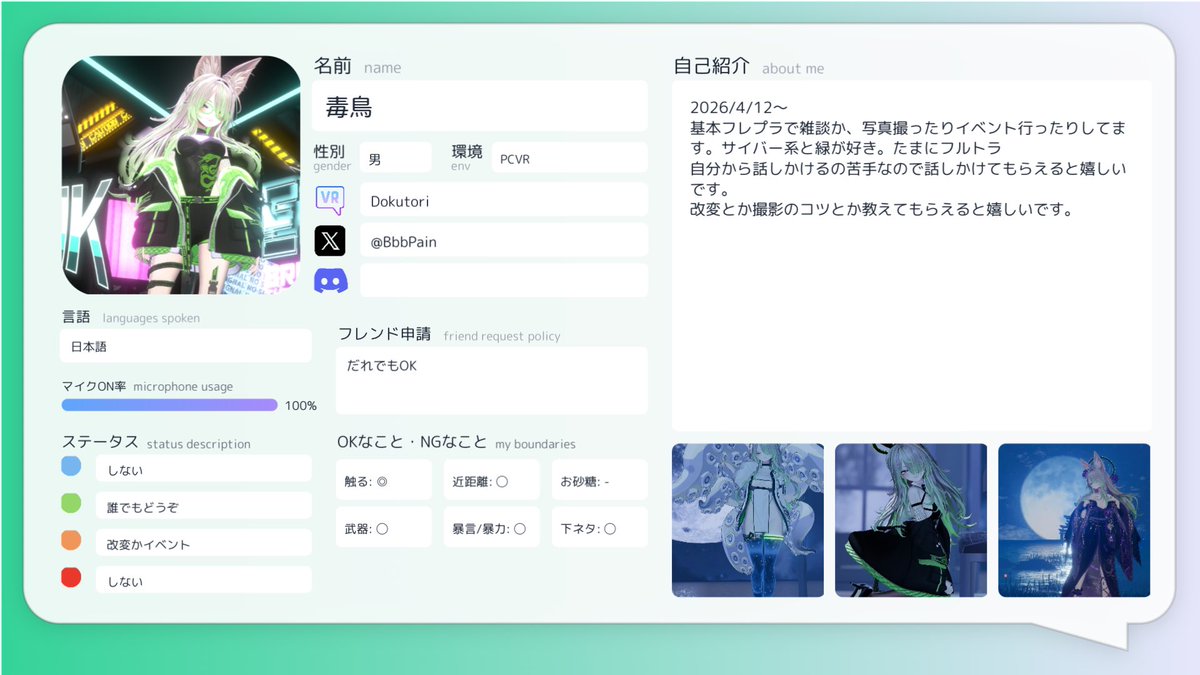The width and height of the screenshot is (1200, 675).
Task: Open the full-moon kimono gallery photo
Action: (1074, 520)
